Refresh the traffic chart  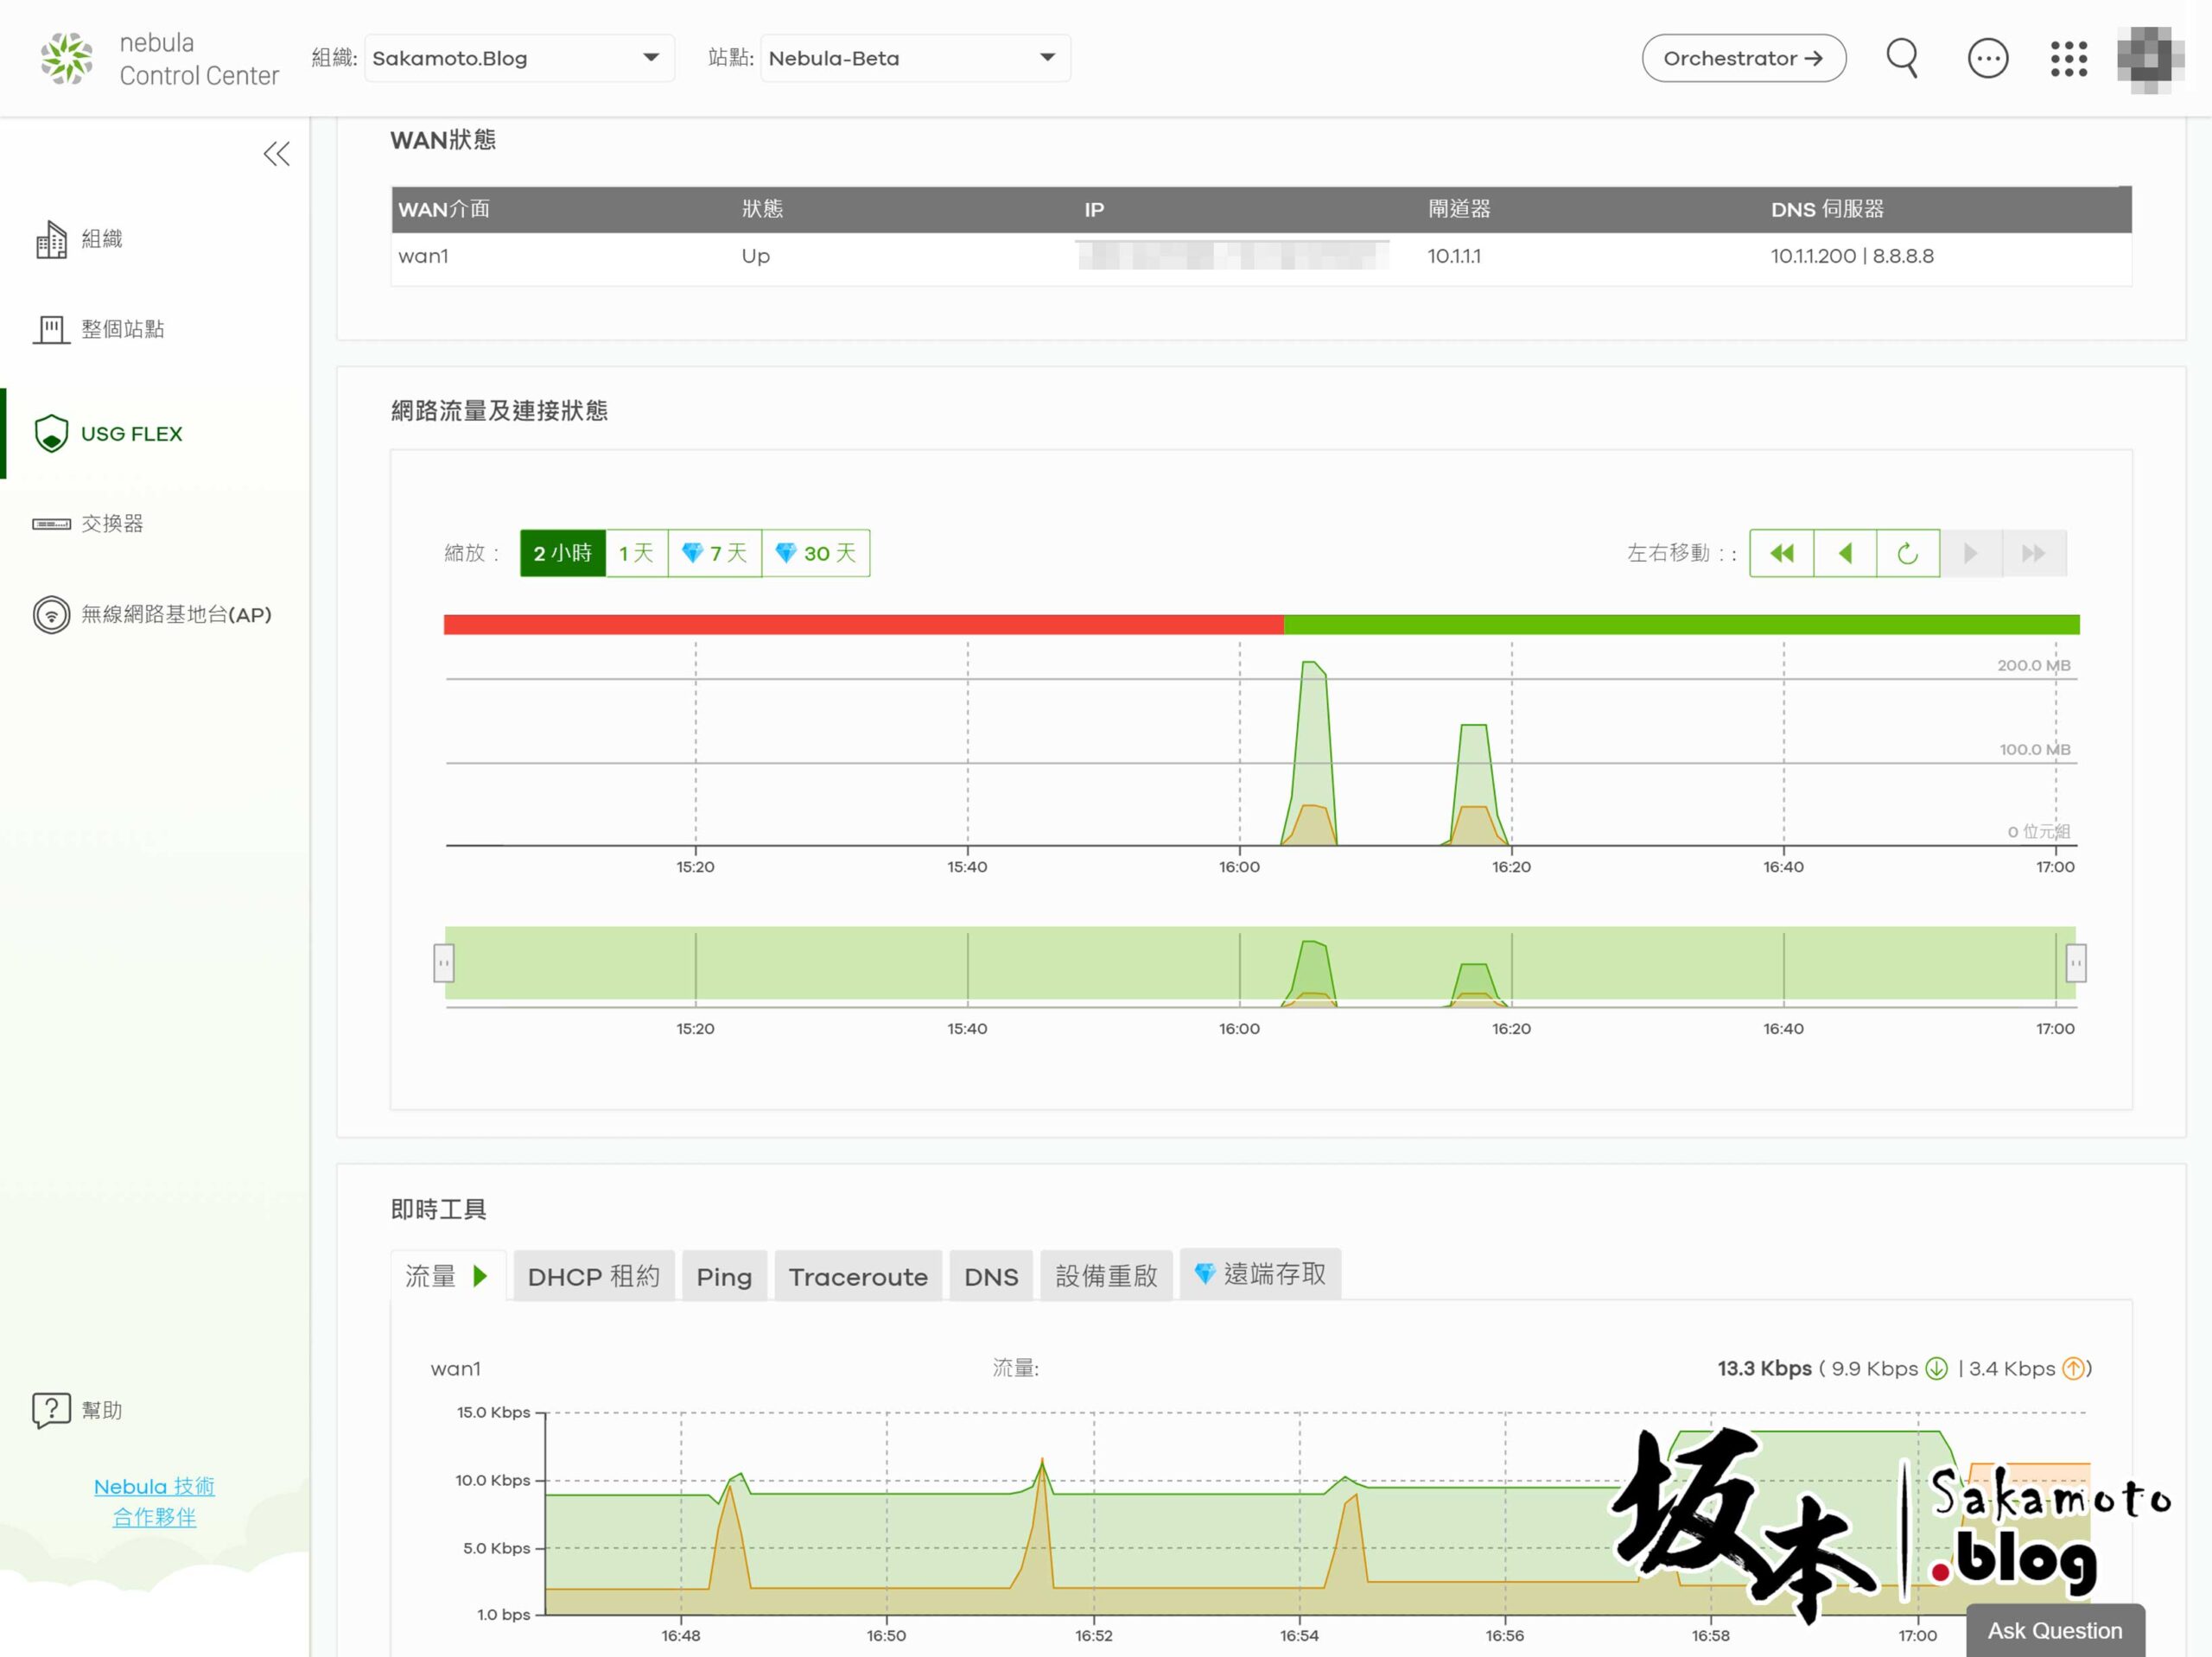pyautogui.click(x=1908, y=553)
